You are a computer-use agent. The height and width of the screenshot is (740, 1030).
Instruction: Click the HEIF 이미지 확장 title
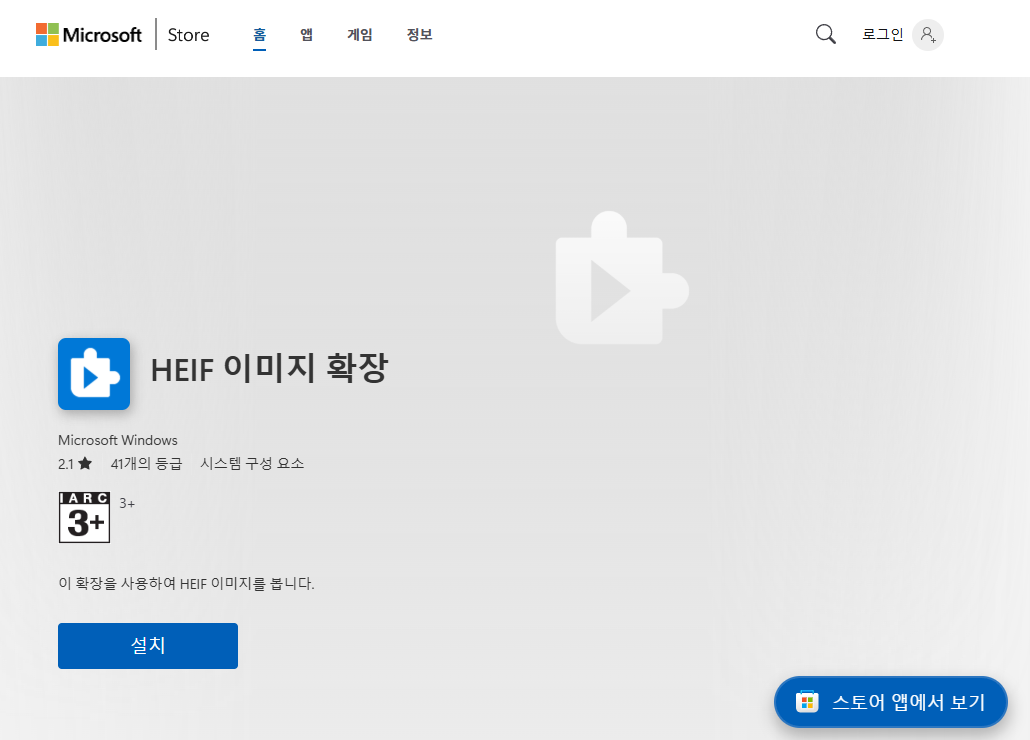[269, 368]
